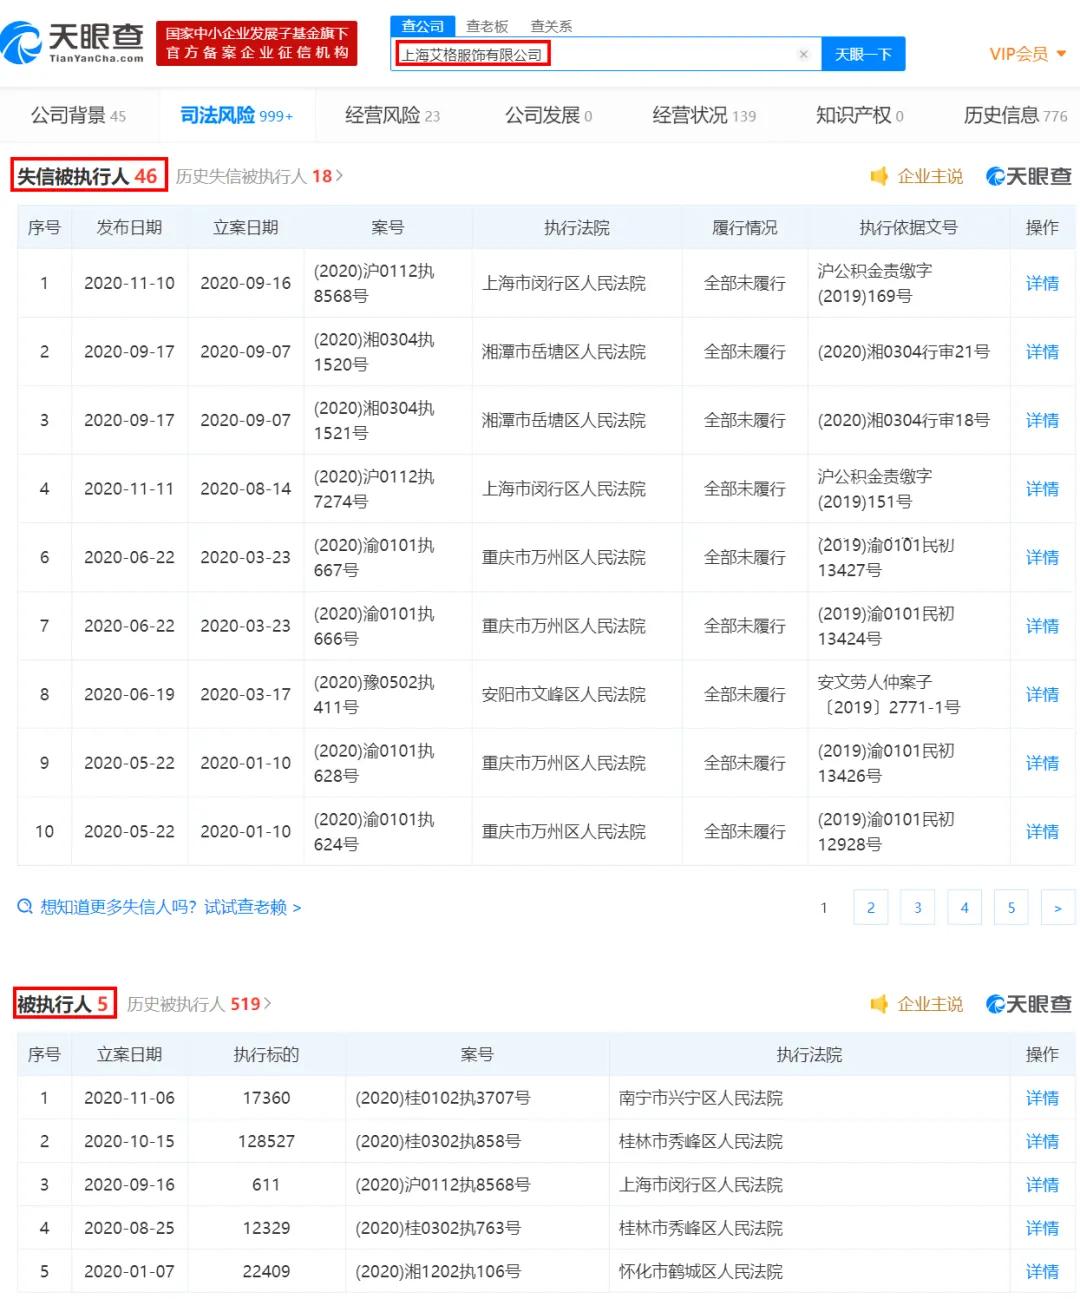
Task: Open 详情 for the first 失信被执行人 record
Action: point(1042,283)
